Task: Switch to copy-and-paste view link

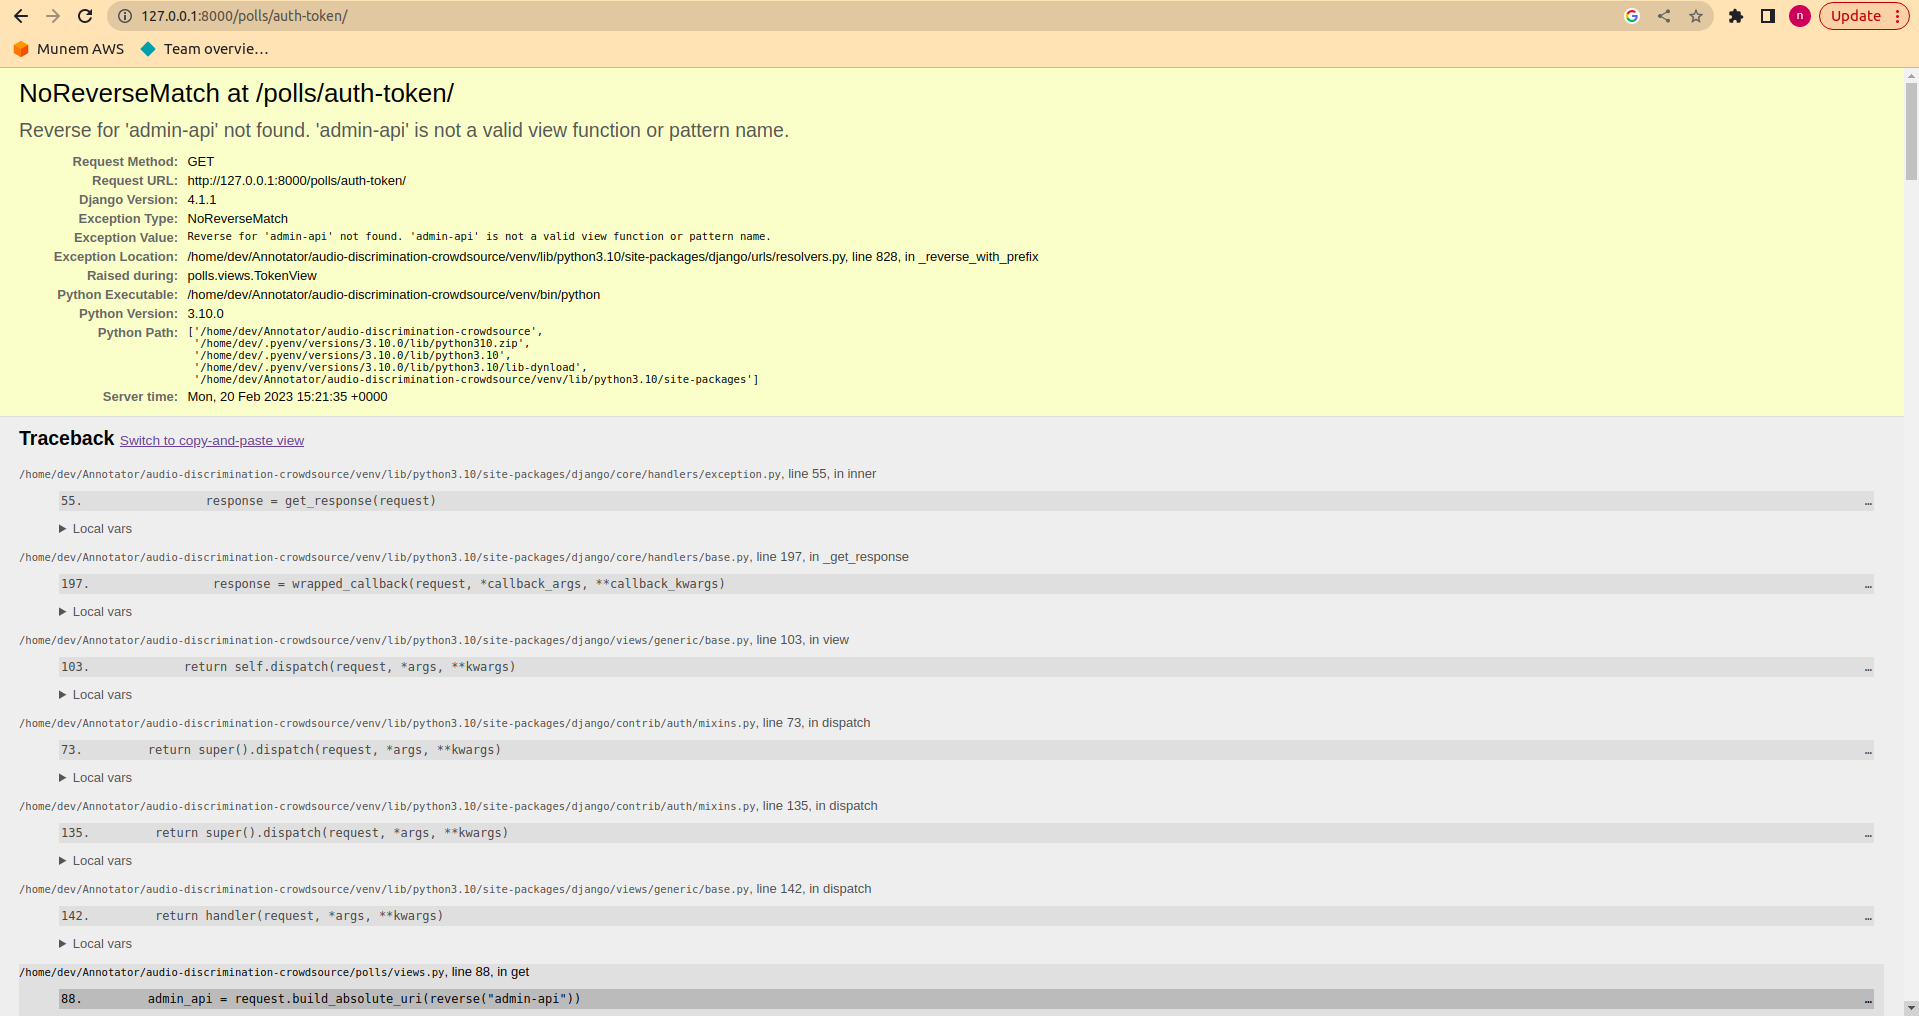Action: [212, 441]
